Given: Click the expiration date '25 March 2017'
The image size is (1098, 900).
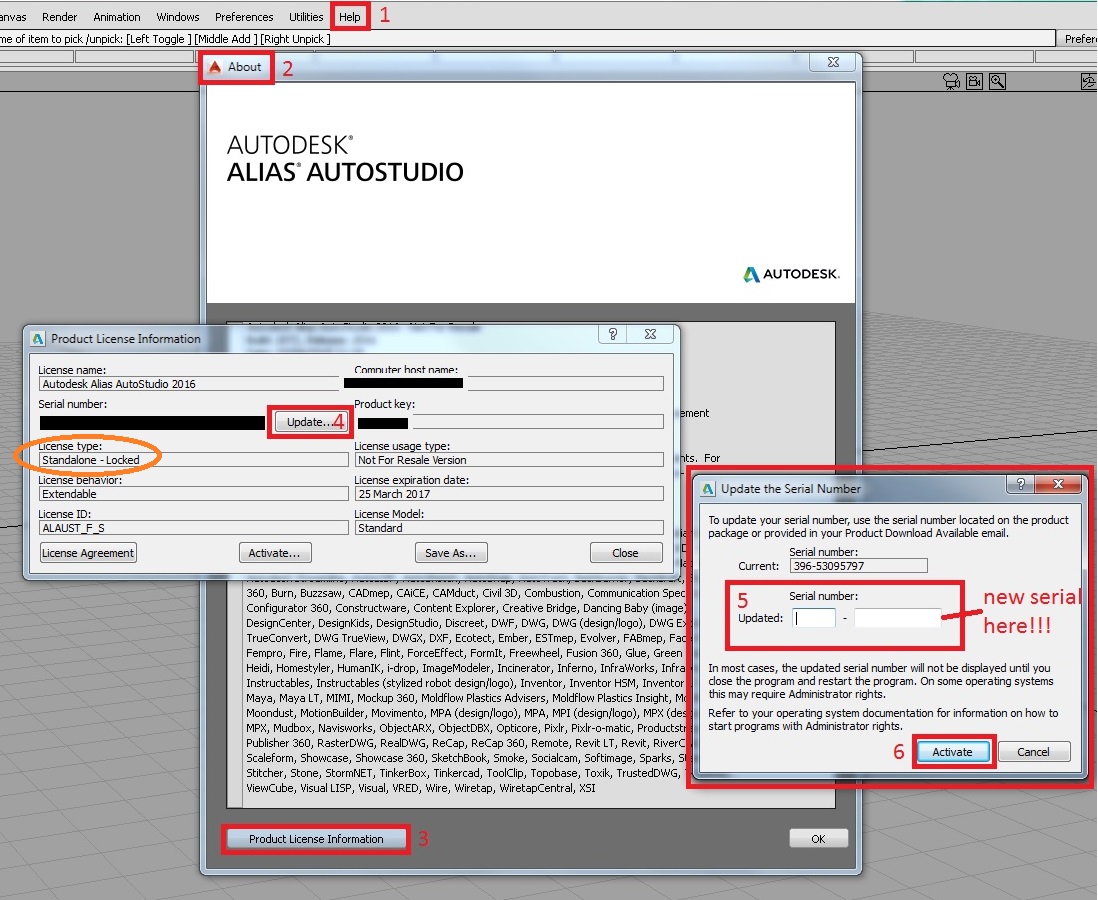Looking at the screenshot, I should (509, 494).
